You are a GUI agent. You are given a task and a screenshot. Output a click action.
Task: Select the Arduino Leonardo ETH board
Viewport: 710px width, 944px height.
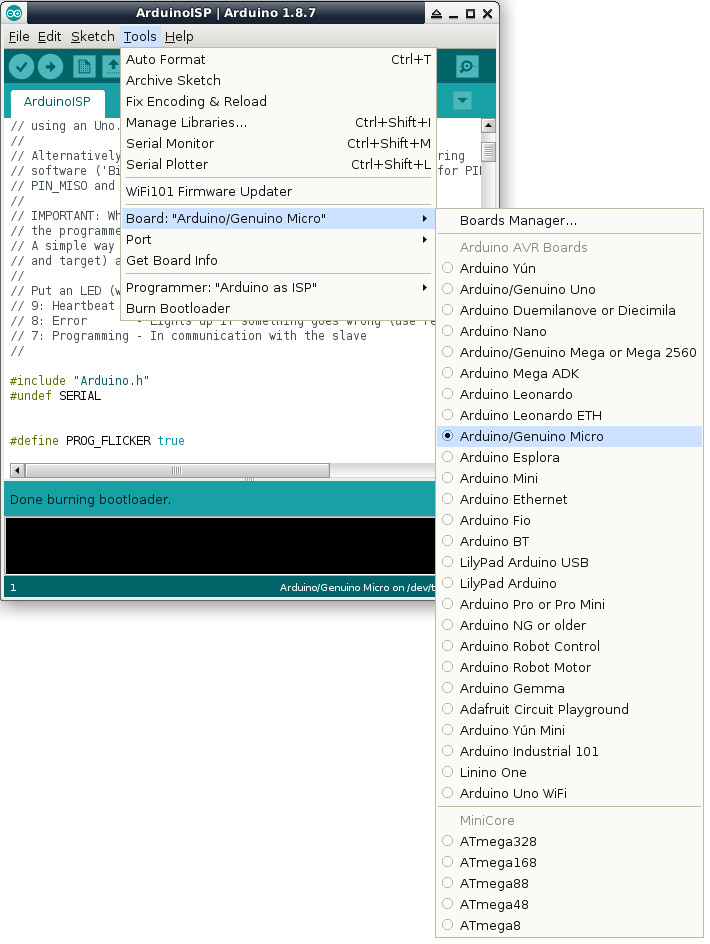(x=569, y=415)
